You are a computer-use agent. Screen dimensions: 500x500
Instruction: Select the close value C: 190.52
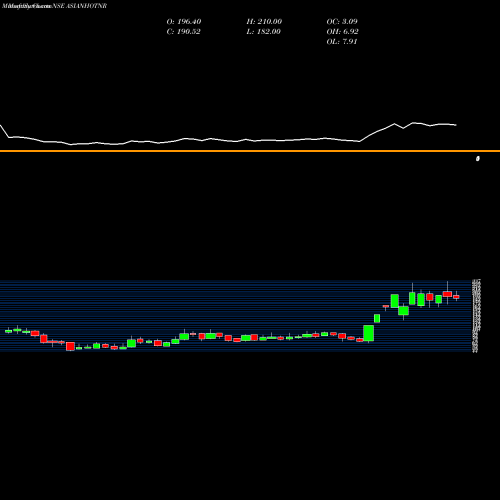184,32
